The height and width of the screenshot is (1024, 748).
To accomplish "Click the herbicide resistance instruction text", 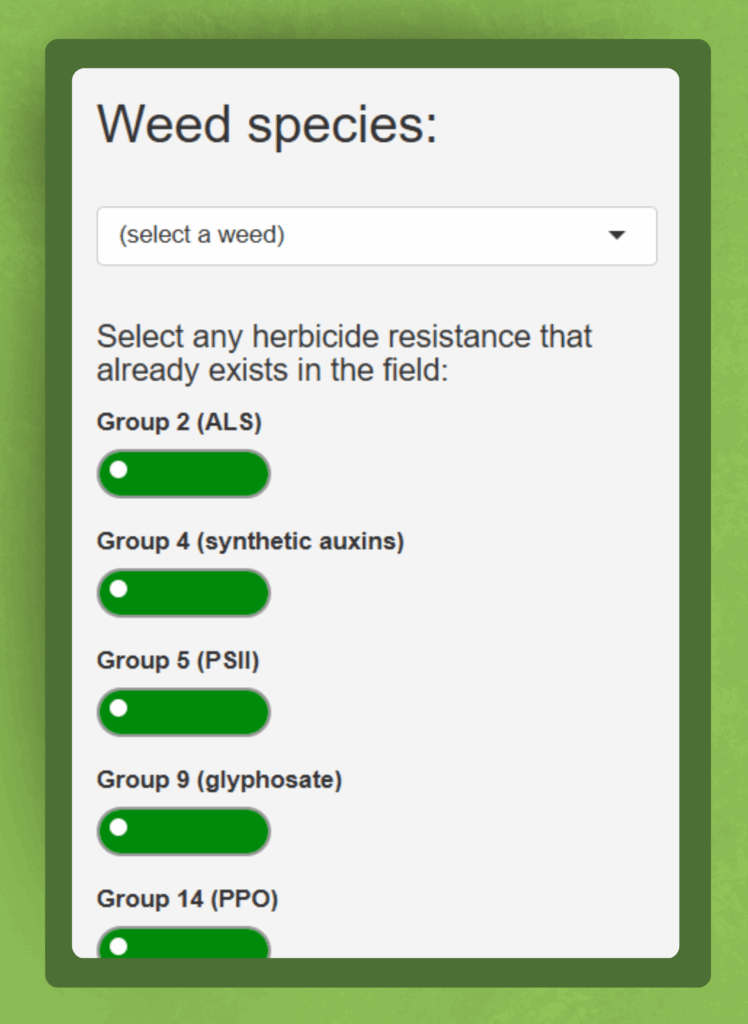I will coord(344,352).
